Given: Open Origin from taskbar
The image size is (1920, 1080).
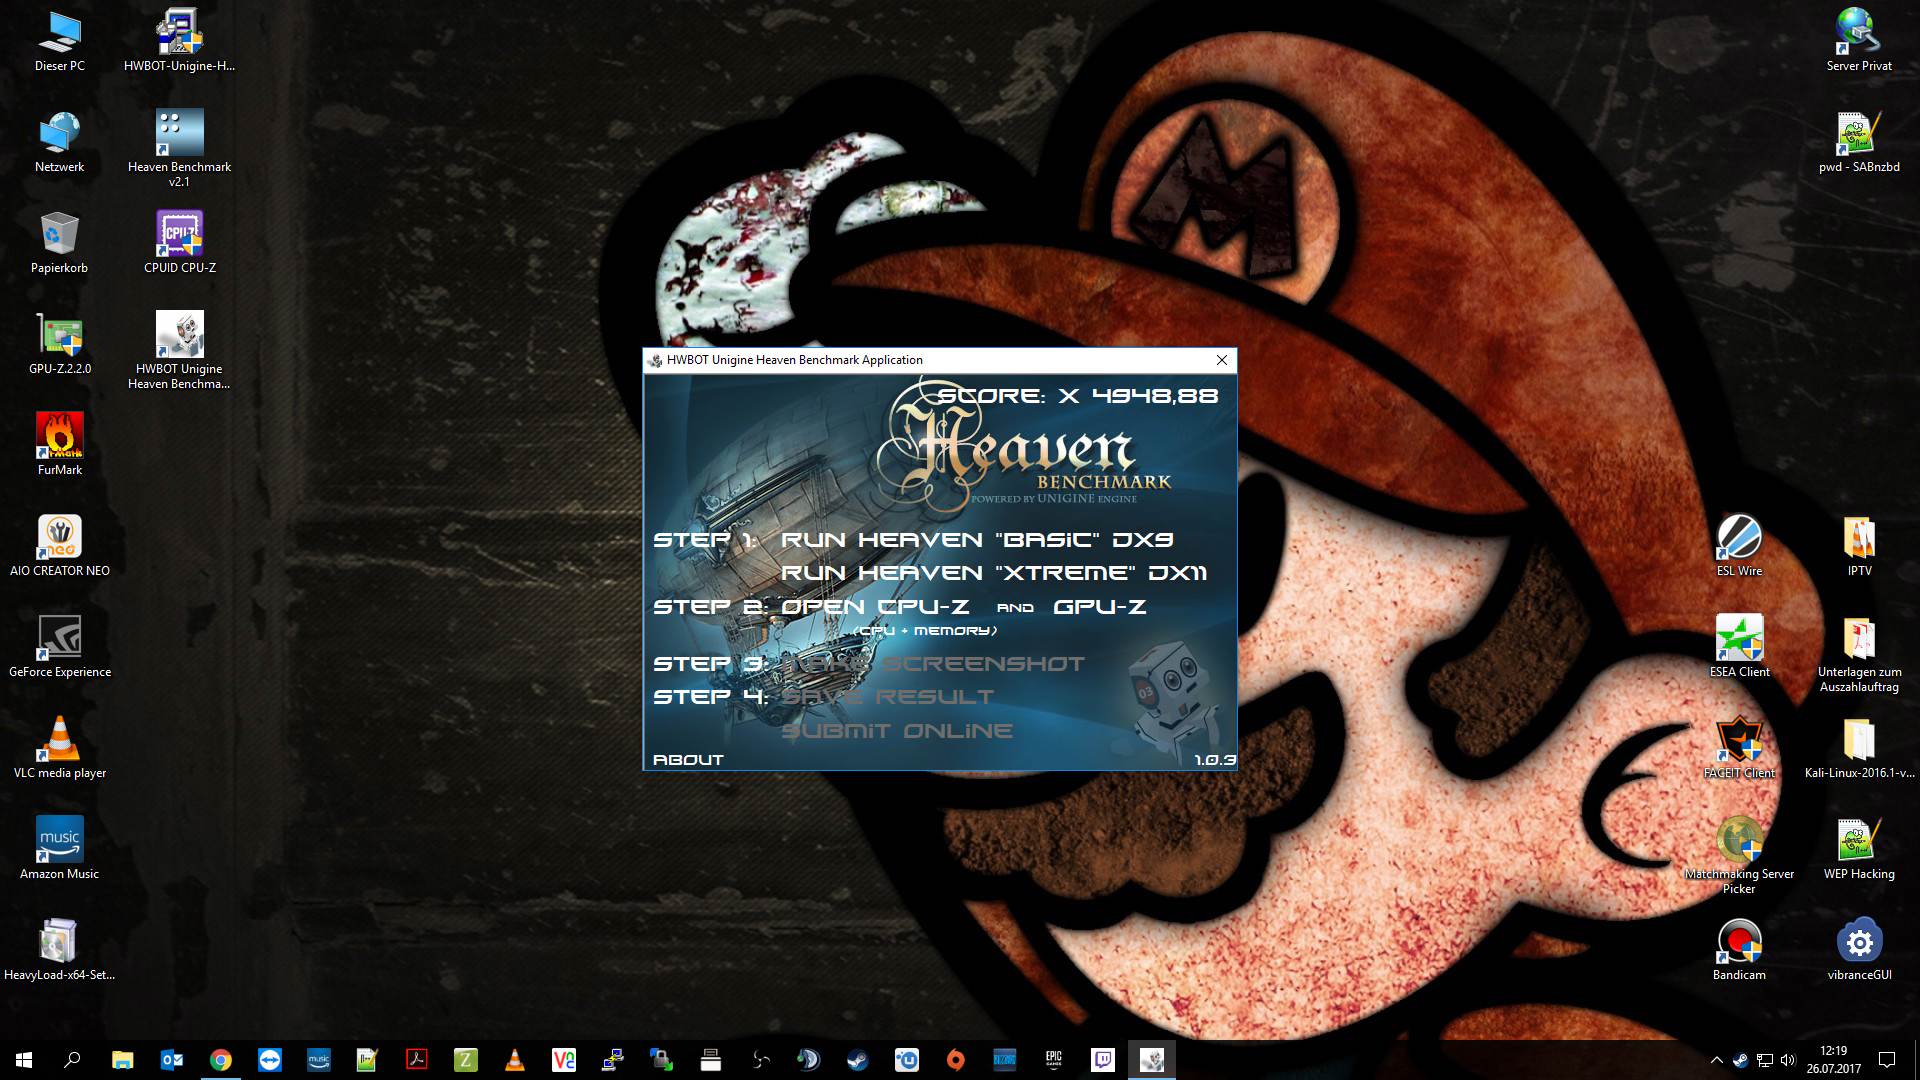Looking at the screenshot, I should [x=955, y=1060].
